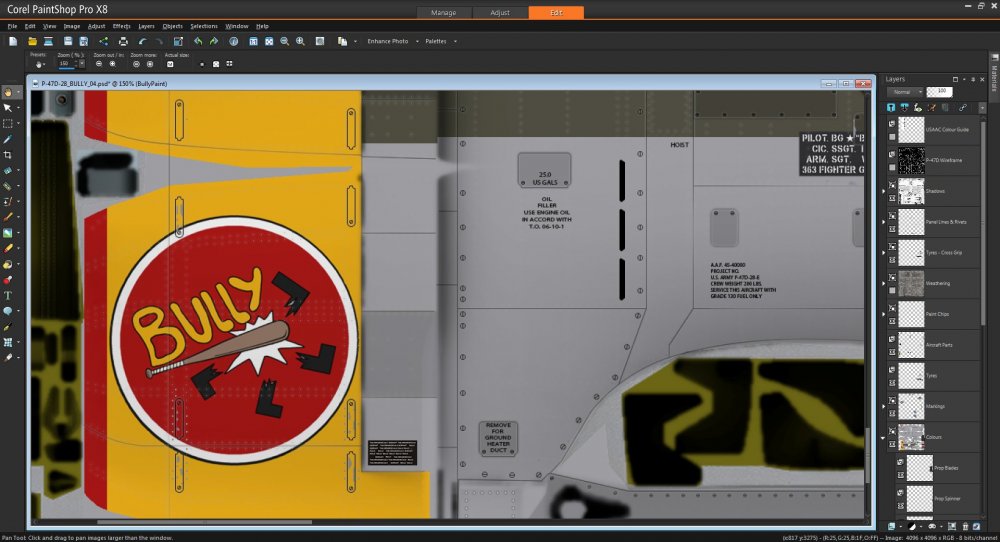This screenshot has height=542, width=1000.
Task: Click the Print icon in the toolbar
Action: tap(123, 41)
